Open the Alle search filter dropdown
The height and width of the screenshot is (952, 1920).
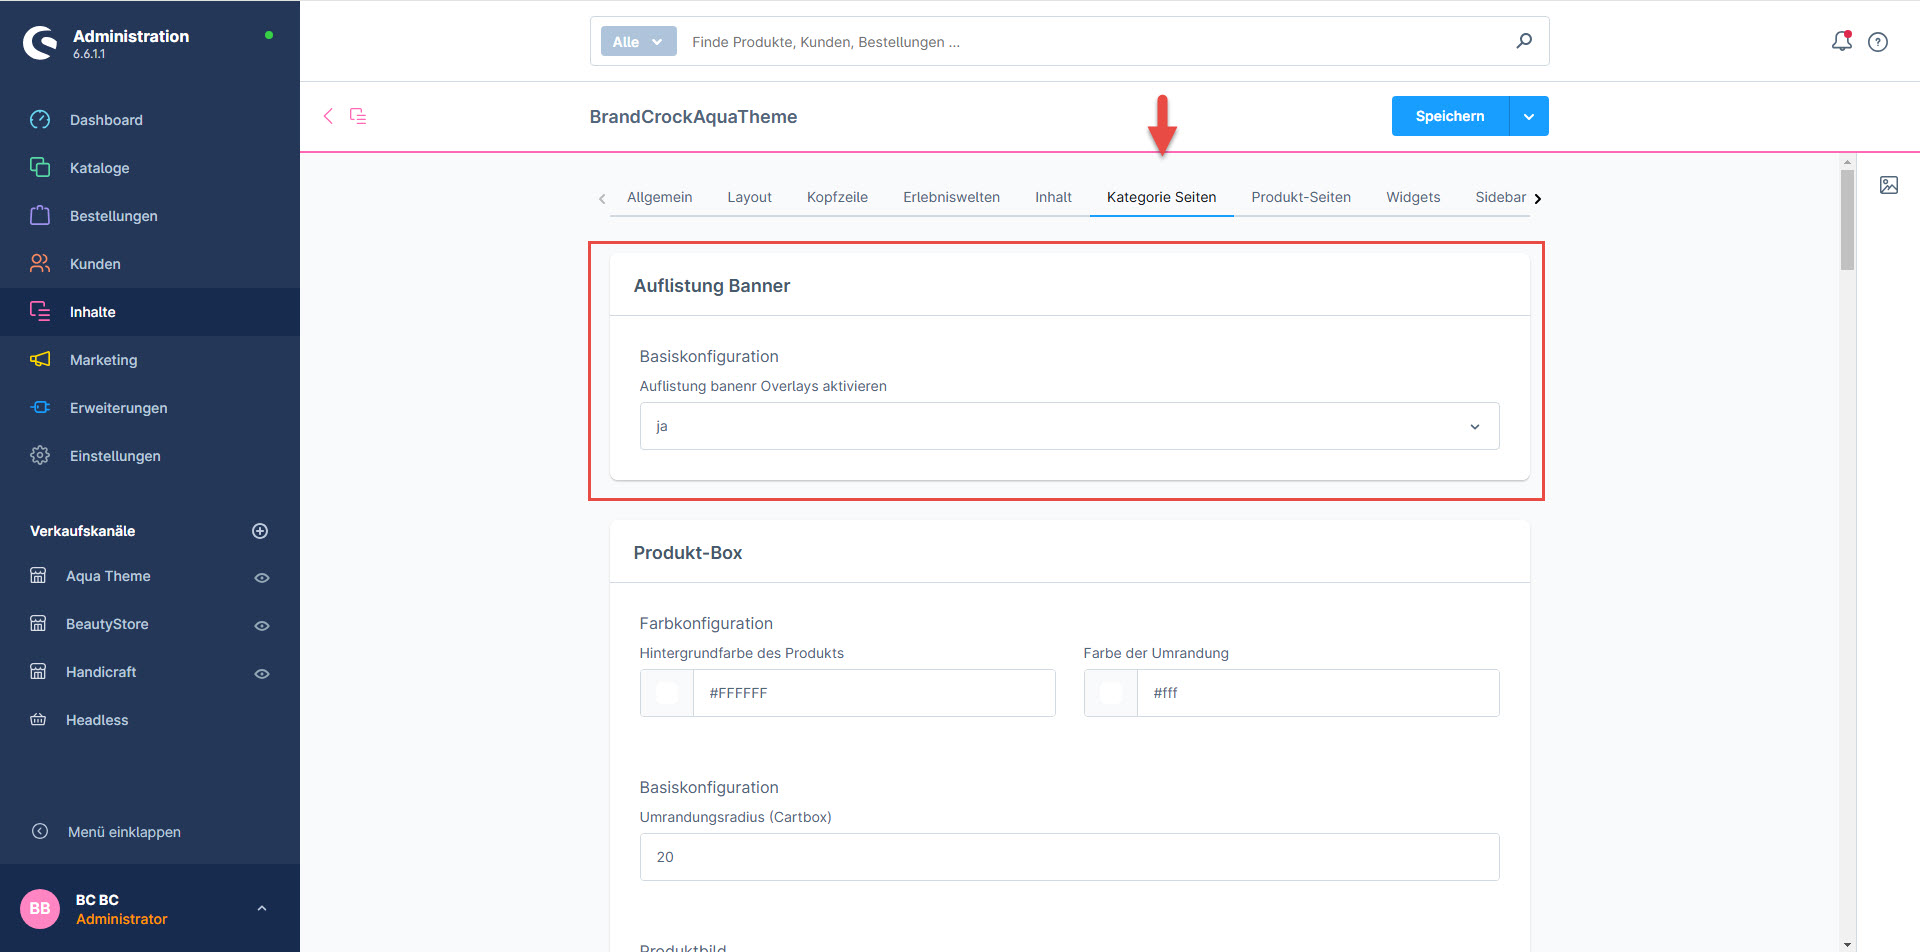tap(637, 42)
